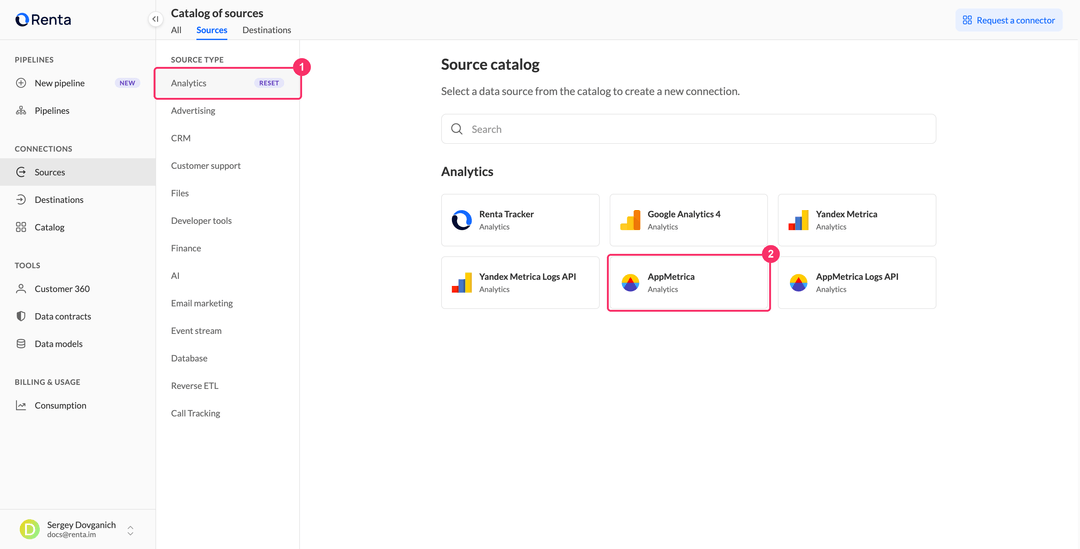Screen dimensions: 1080x549
Task: Click the Data models database icon
Action: (x=21, y=344)
